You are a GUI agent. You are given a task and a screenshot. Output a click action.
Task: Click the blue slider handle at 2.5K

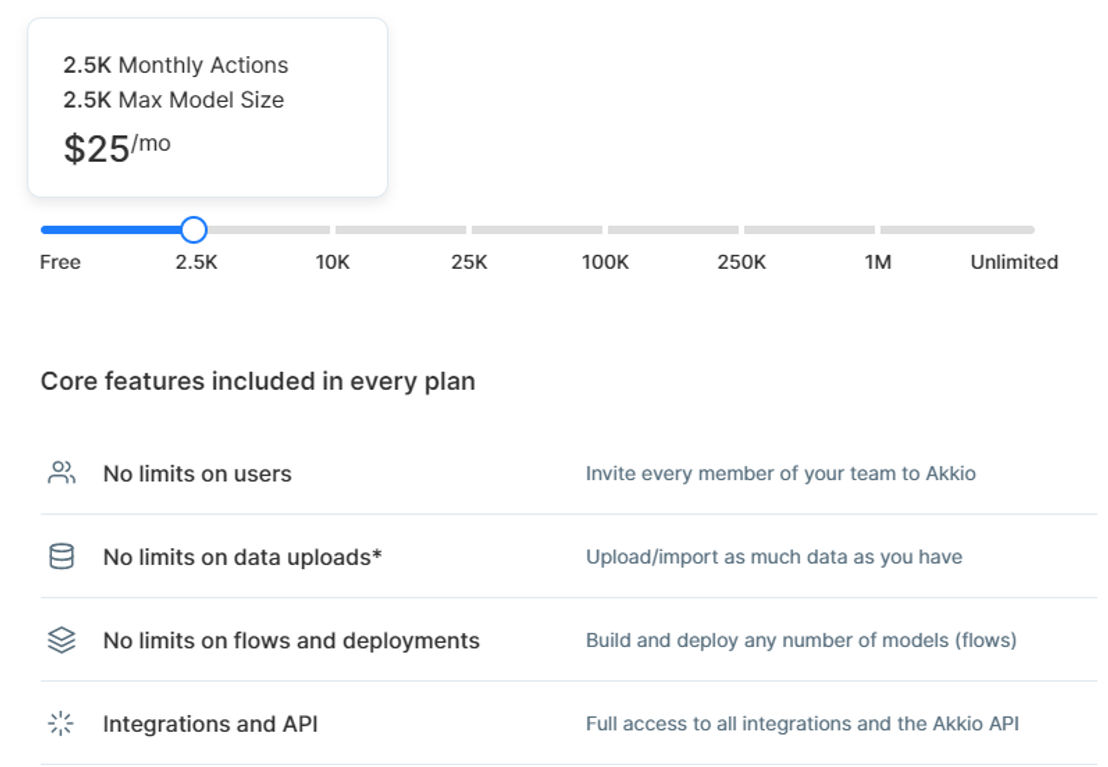pyautogui.click(x=194, y=230)
